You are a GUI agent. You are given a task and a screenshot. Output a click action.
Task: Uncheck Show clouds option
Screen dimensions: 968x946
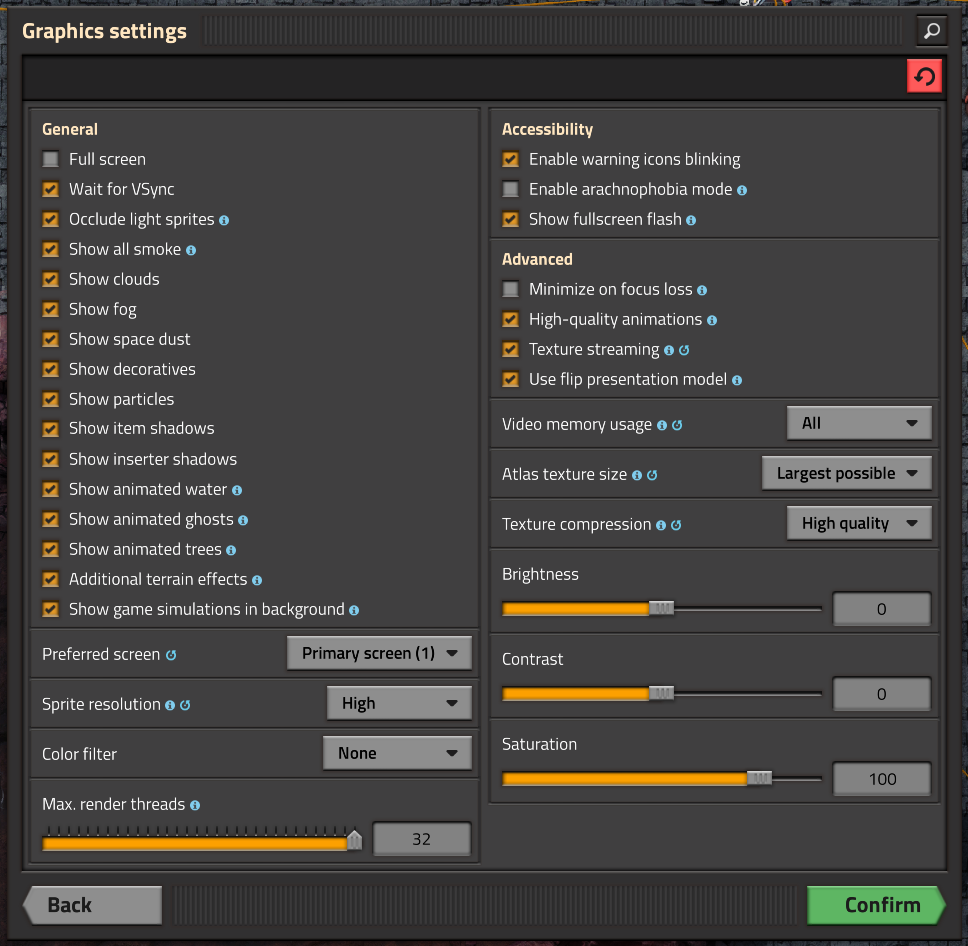(51, 279)
